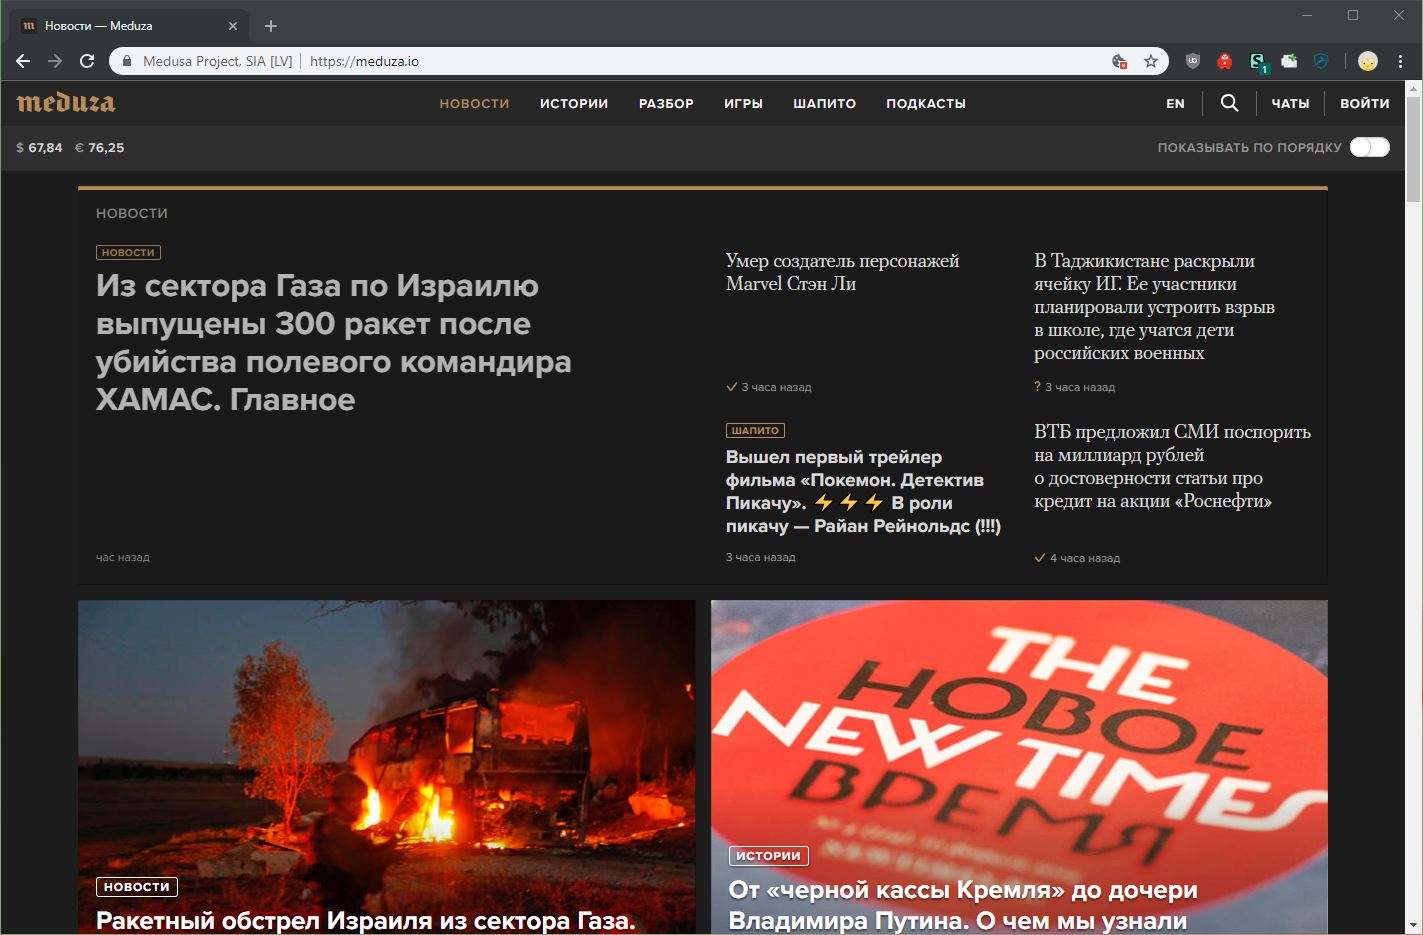Viewport: 1423px width, 935px height.
Task: Reload the Meduza page
Action: coord(87,61)
